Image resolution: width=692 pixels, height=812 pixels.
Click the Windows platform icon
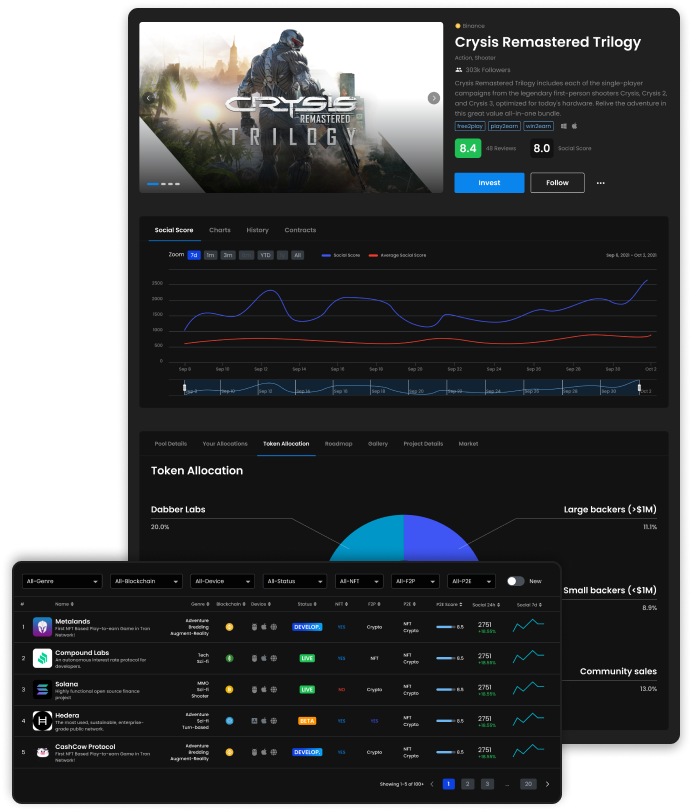564,126
